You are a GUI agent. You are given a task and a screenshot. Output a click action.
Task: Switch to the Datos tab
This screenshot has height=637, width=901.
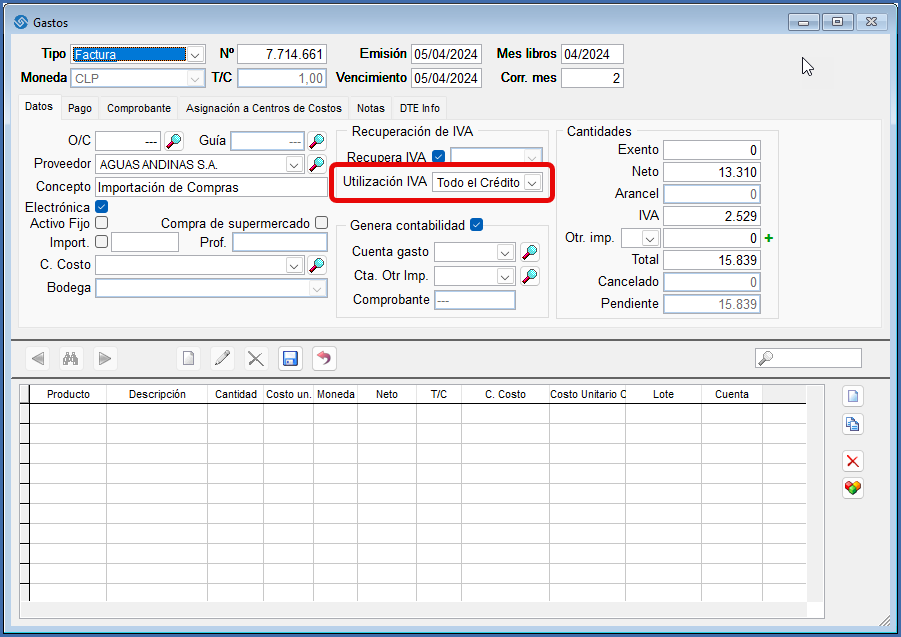tap(39, 106)
